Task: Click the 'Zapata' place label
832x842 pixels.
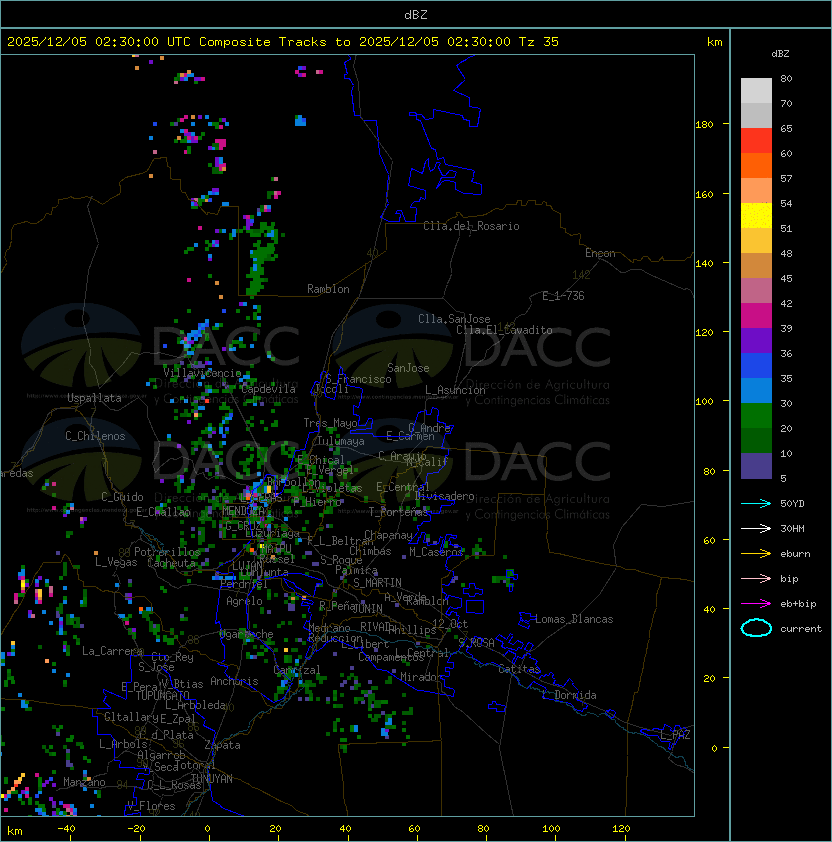Action: (222, 745)
